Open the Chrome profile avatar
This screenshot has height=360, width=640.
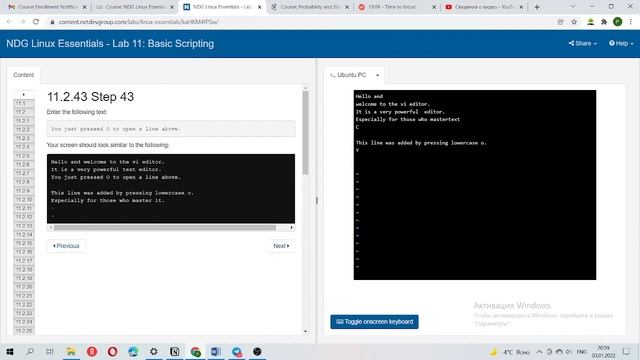coord(618,22)
